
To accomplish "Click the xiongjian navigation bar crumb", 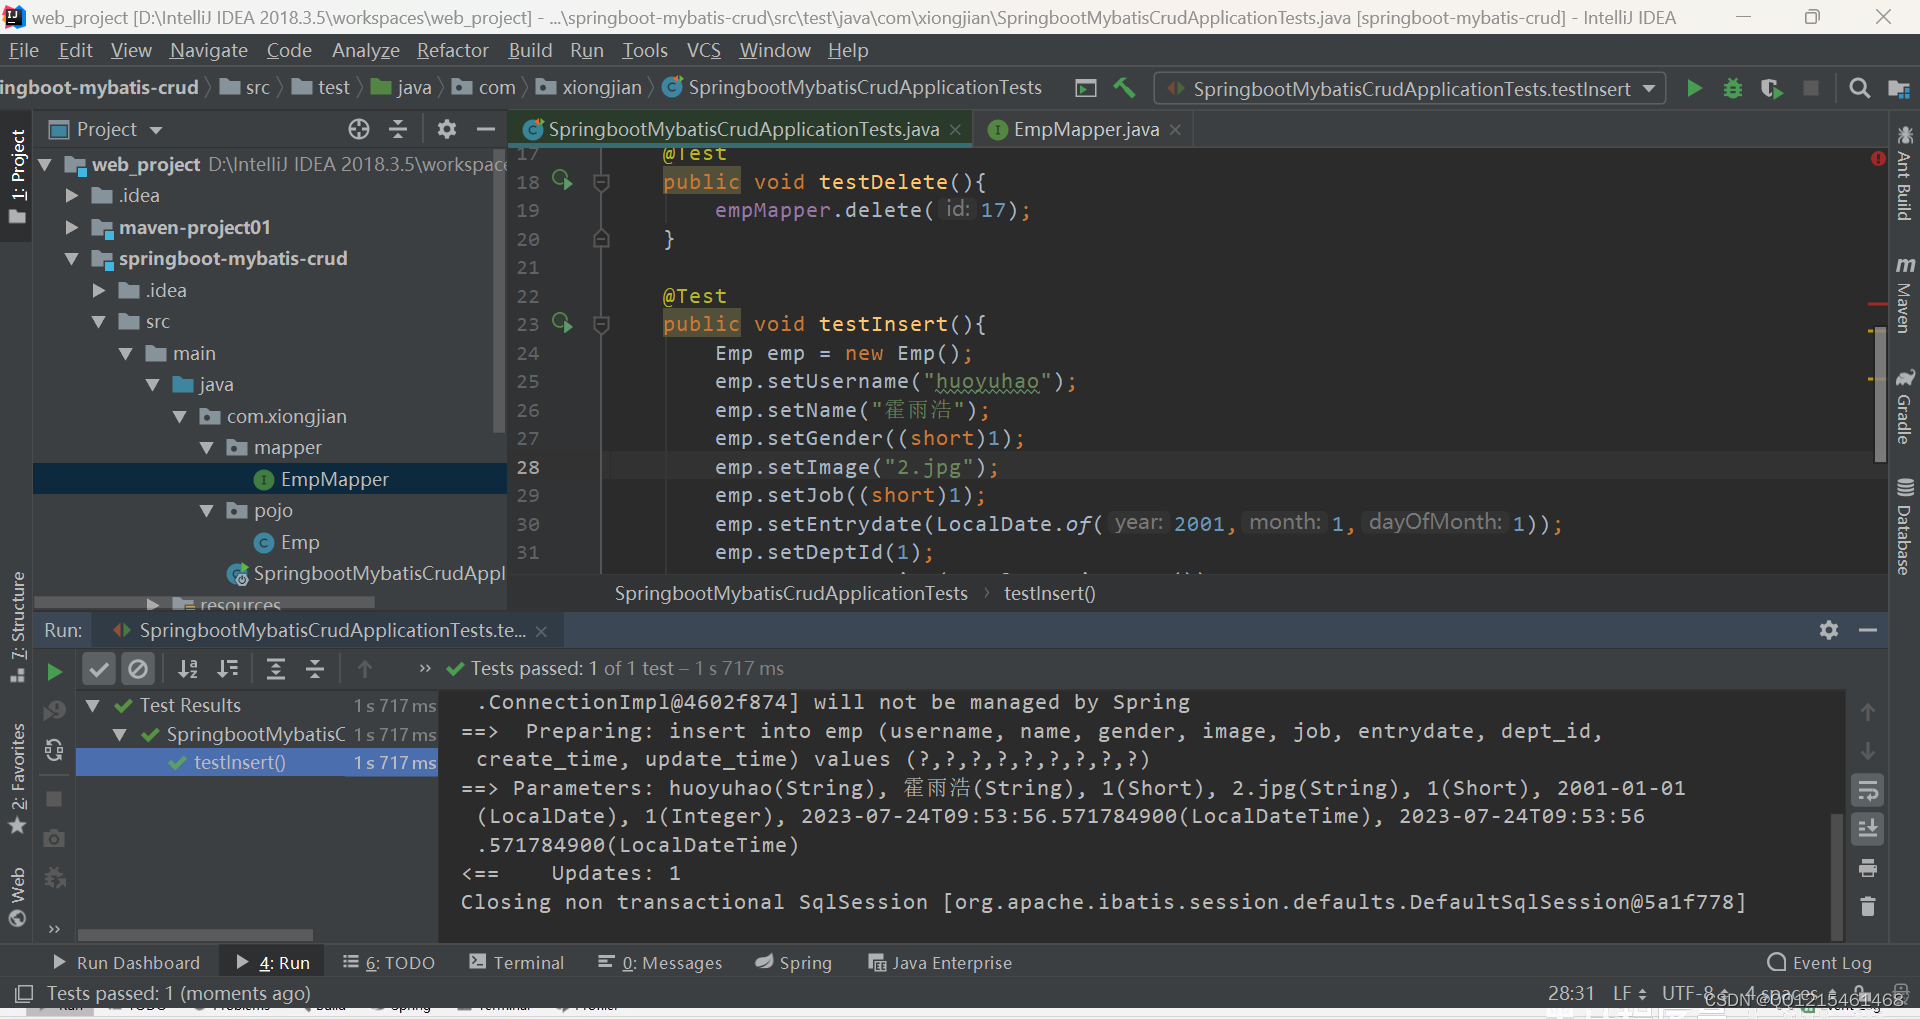I will 589,87.
